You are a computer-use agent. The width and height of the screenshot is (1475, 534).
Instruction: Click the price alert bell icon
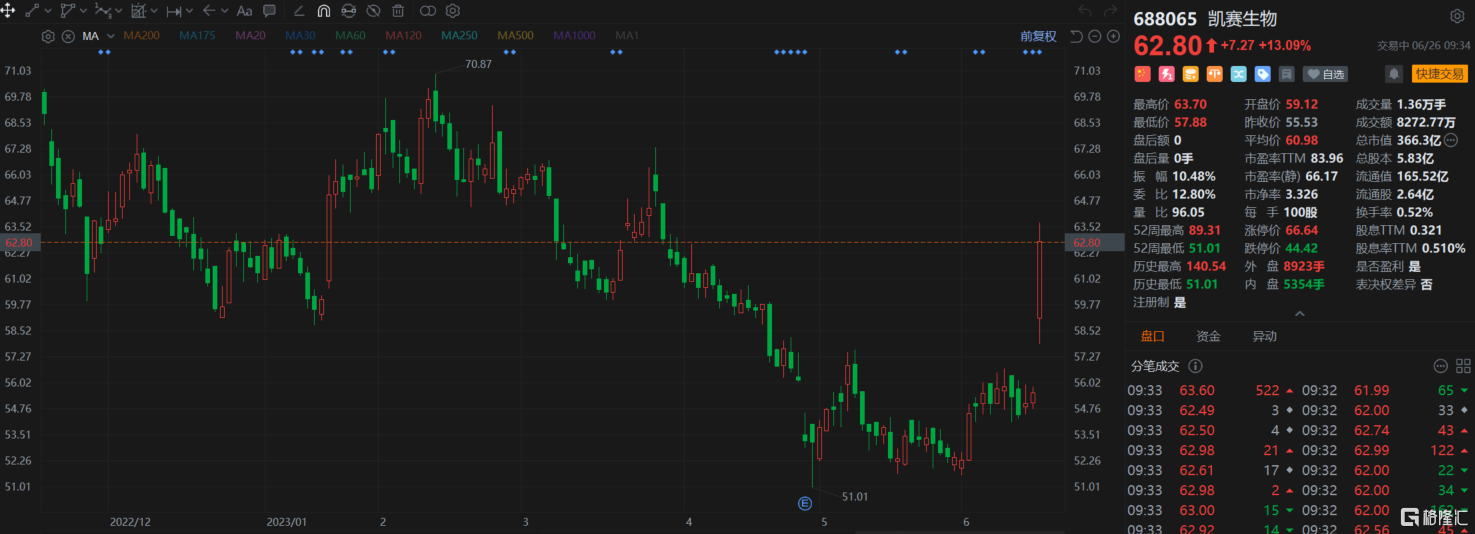[x=1393, y=74]
